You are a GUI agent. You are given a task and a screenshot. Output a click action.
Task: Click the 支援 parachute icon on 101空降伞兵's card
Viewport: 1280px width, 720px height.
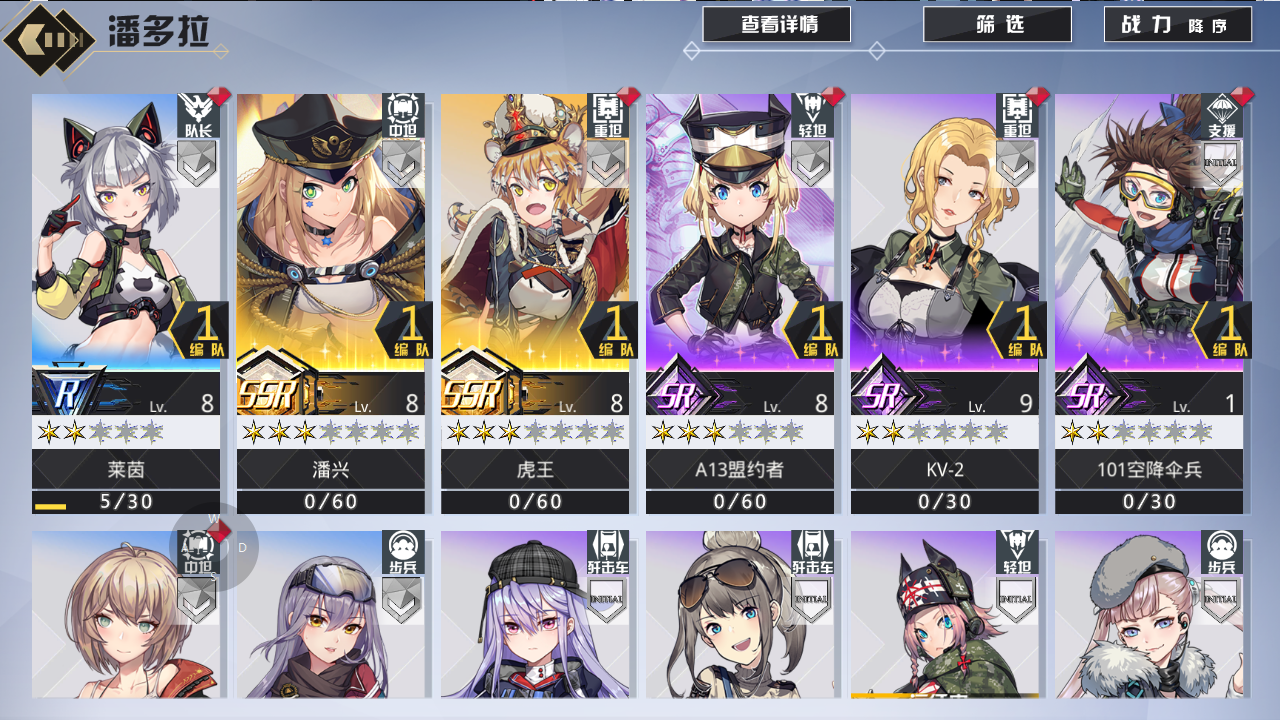pyautogui.click(x=1221, y=115)
